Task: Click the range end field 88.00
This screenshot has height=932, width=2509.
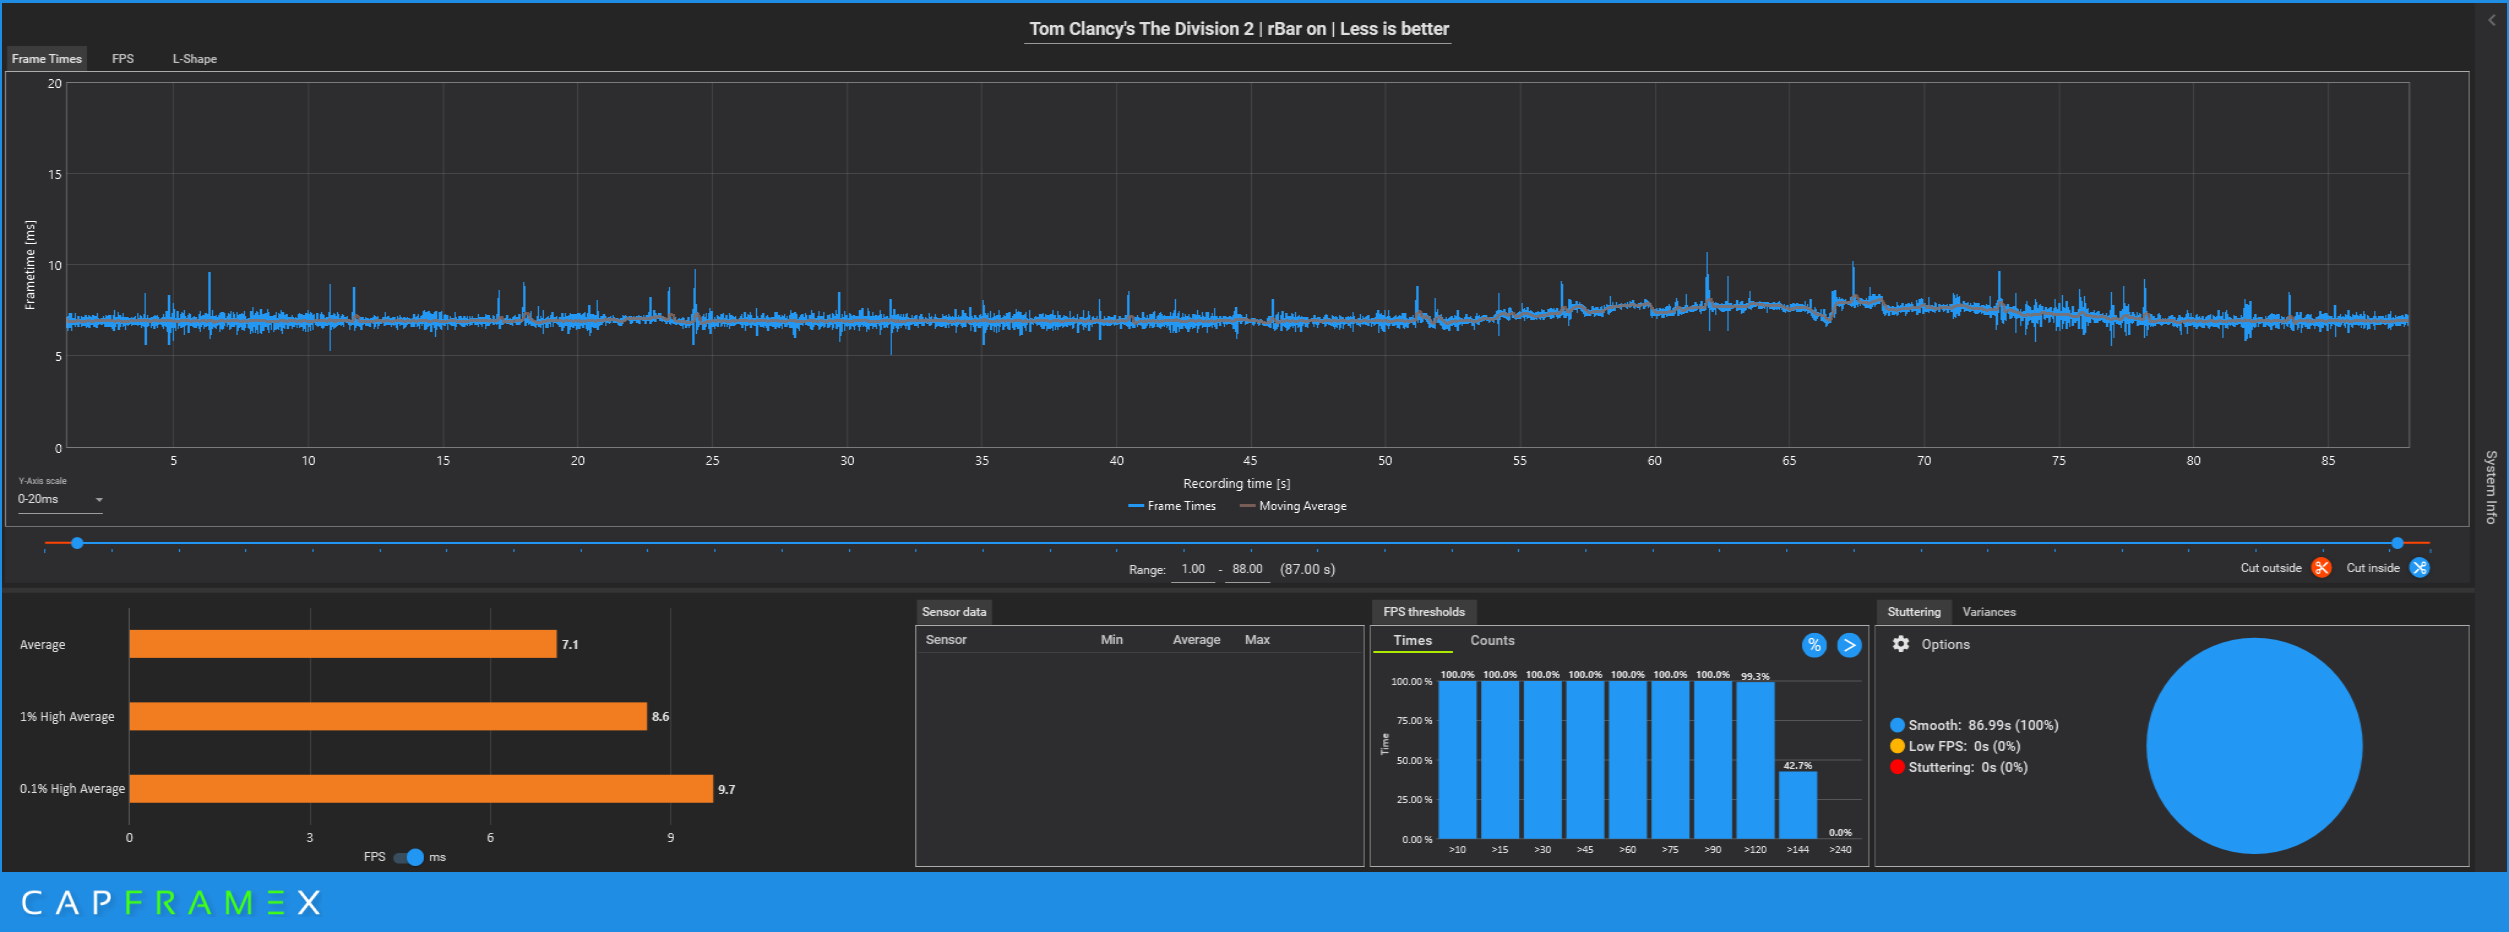Action: pyautogui.click(x=1247, y=569)
